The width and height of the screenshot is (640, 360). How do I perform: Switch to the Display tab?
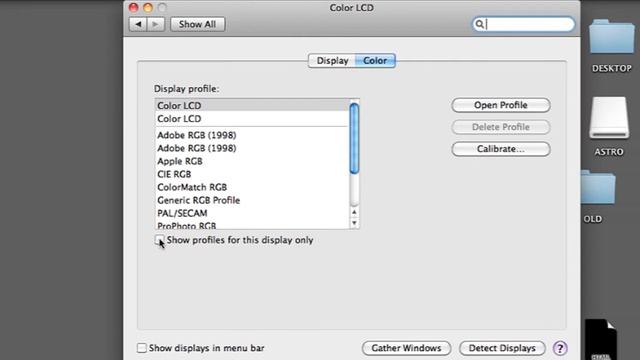point(332,61)
